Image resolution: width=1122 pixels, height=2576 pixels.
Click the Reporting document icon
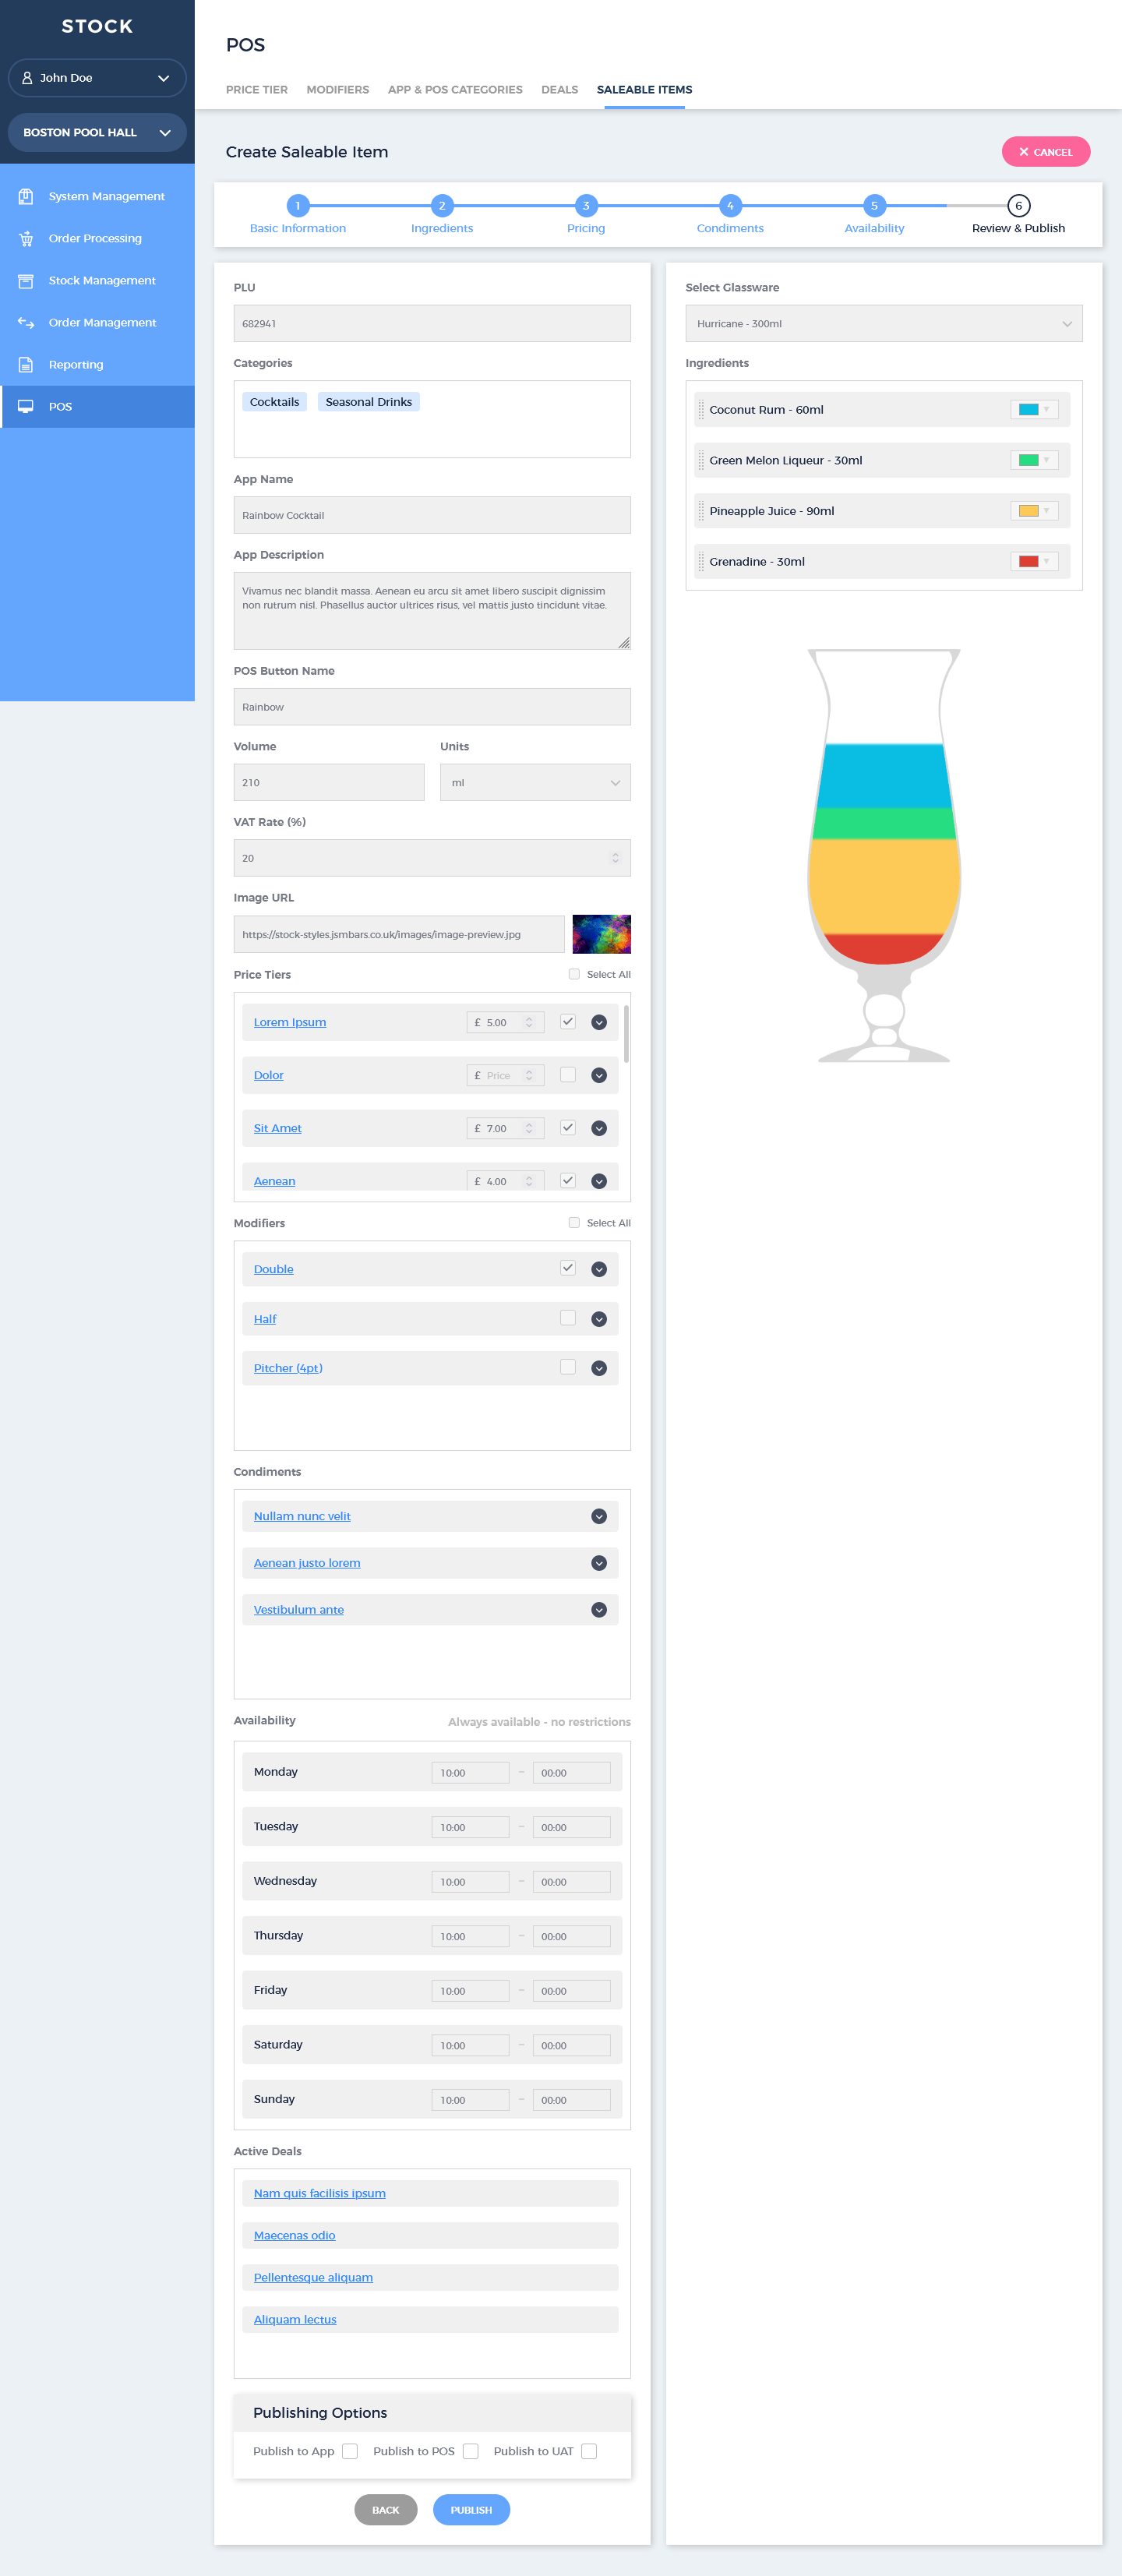[x=26, y=364]
